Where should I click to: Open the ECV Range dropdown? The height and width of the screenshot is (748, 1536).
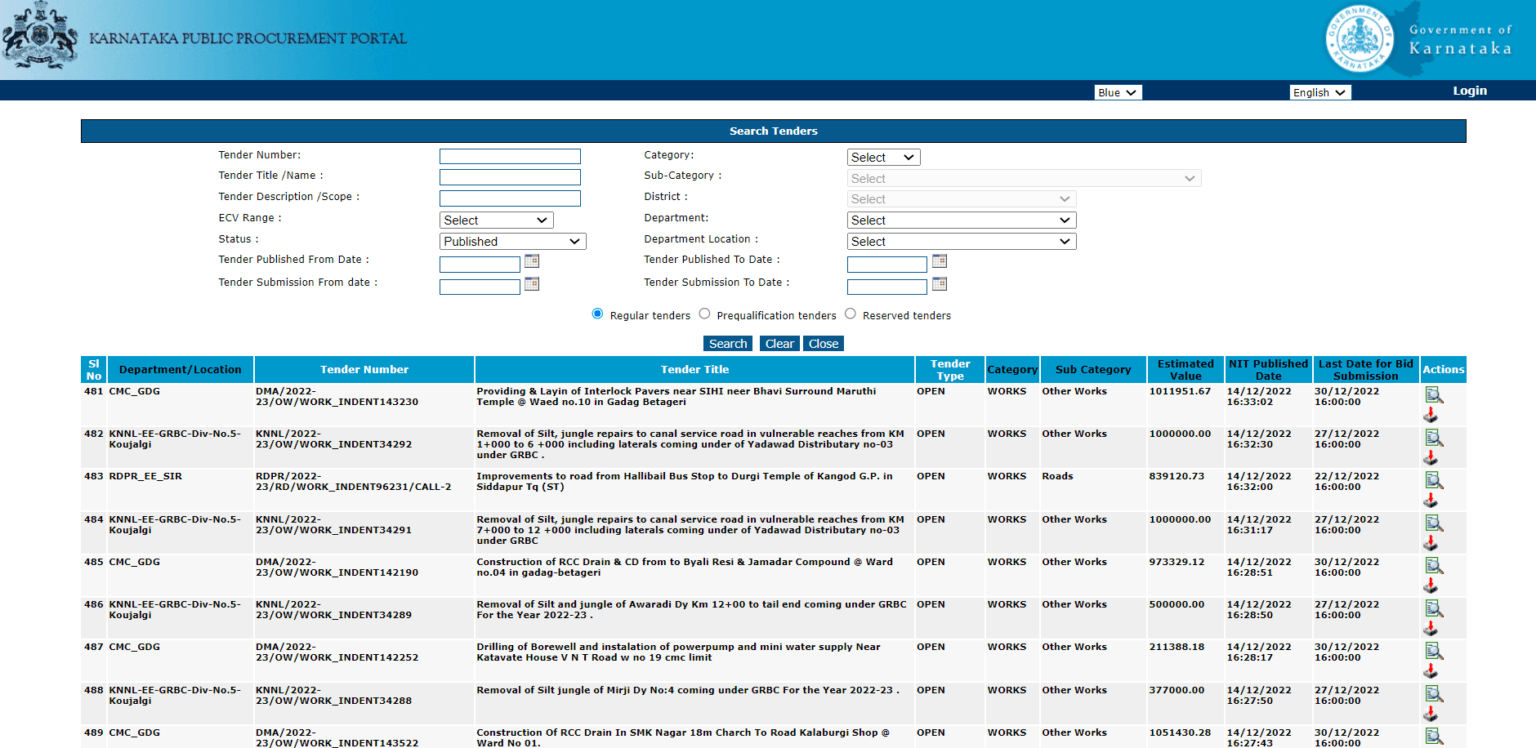(495, 219)
